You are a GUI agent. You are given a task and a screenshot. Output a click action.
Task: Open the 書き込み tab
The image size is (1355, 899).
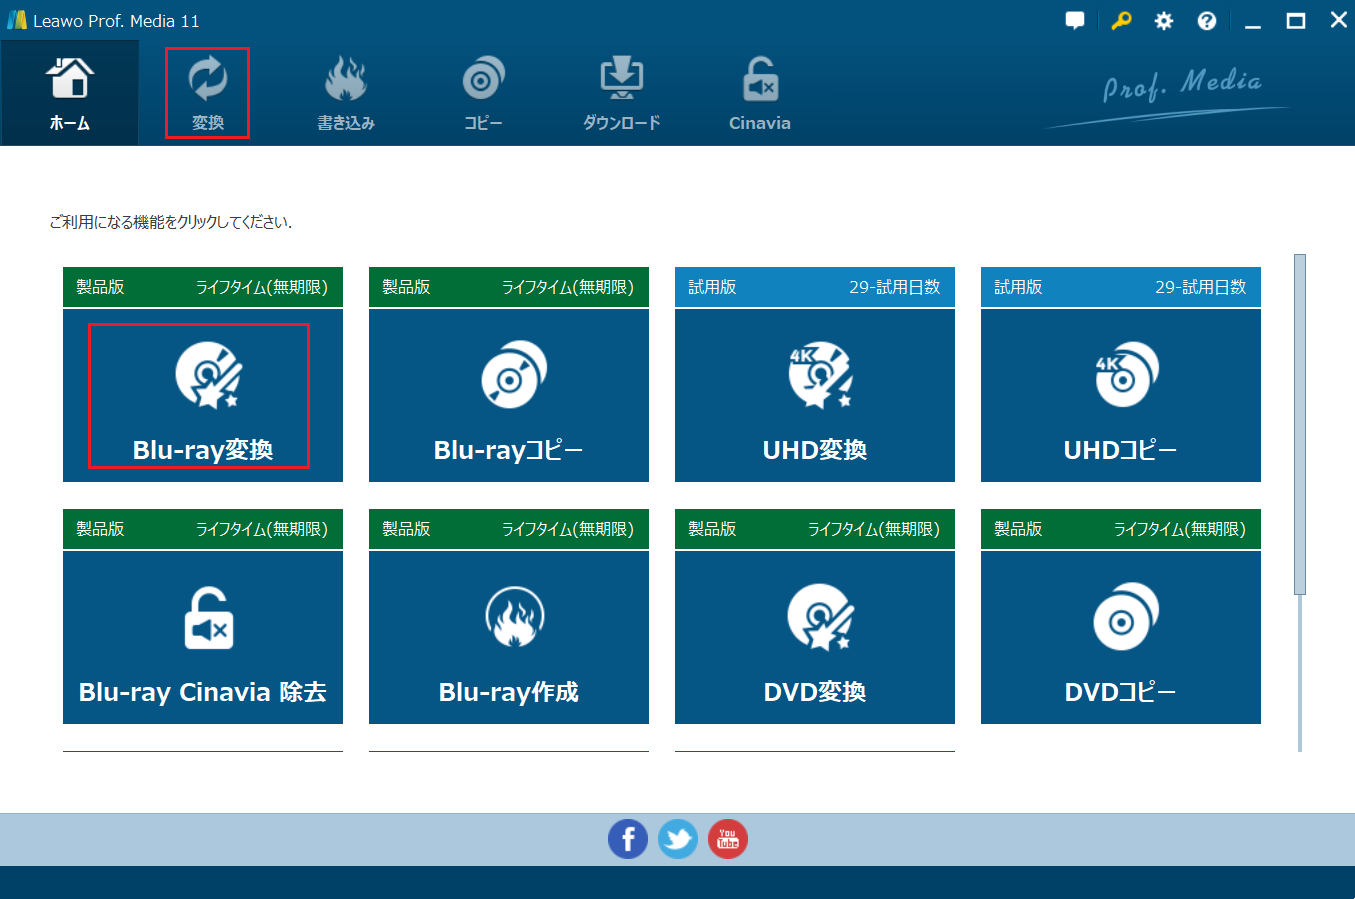(x=345, y=92)
